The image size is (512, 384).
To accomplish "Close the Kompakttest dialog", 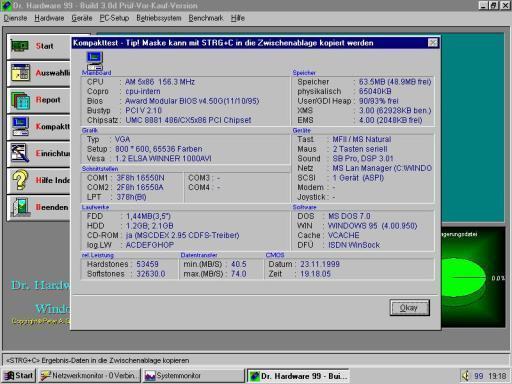I will (433, 43).
